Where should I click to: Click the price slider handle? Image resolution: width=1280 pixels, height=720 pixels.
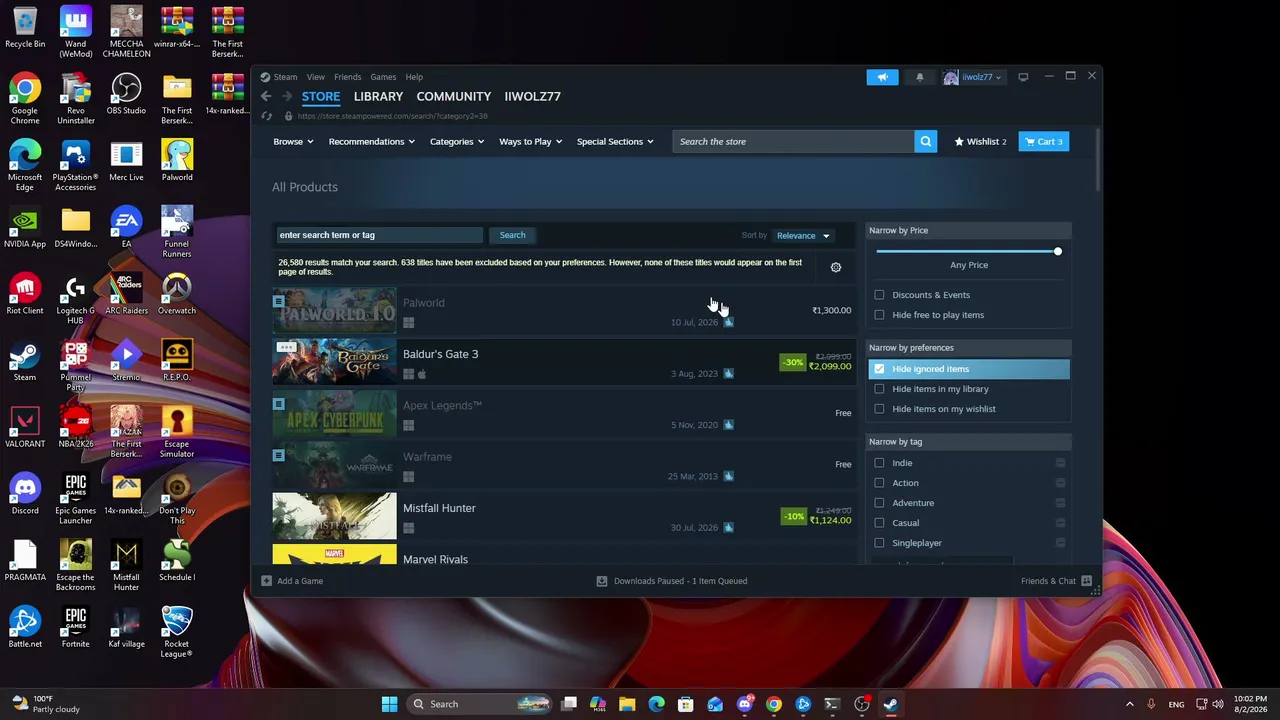1057,251
